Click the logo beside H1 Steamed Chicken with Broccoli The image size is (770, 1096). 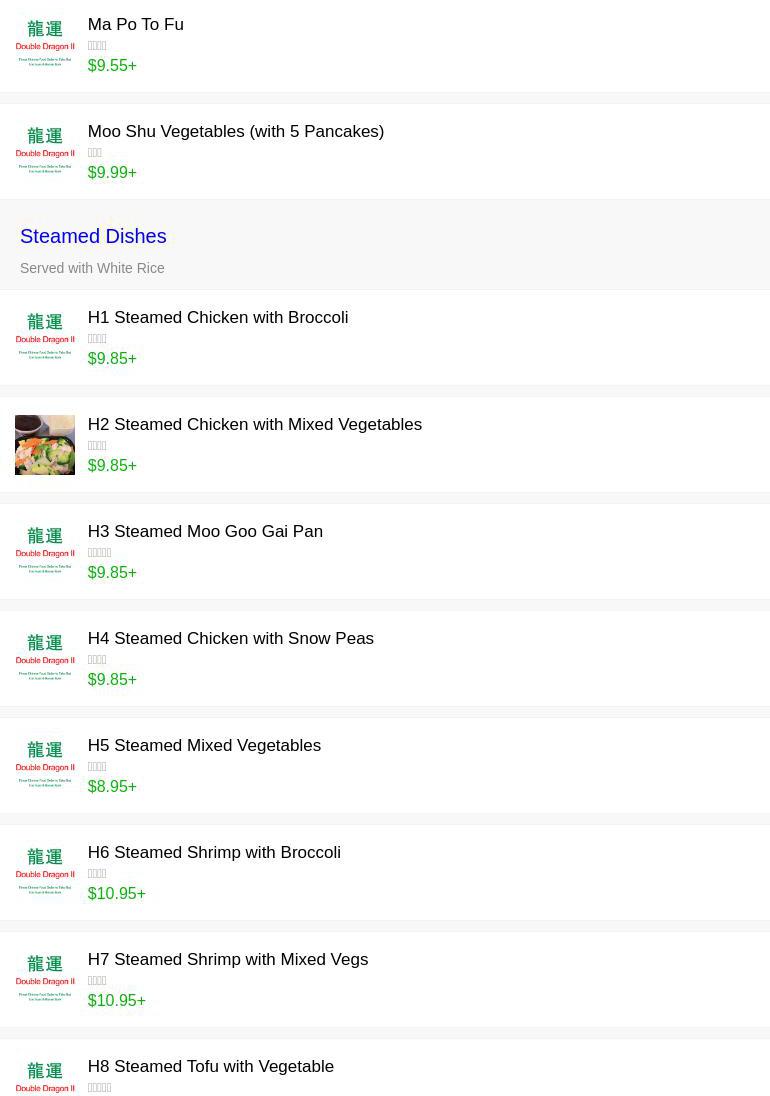tap(45, 337)
